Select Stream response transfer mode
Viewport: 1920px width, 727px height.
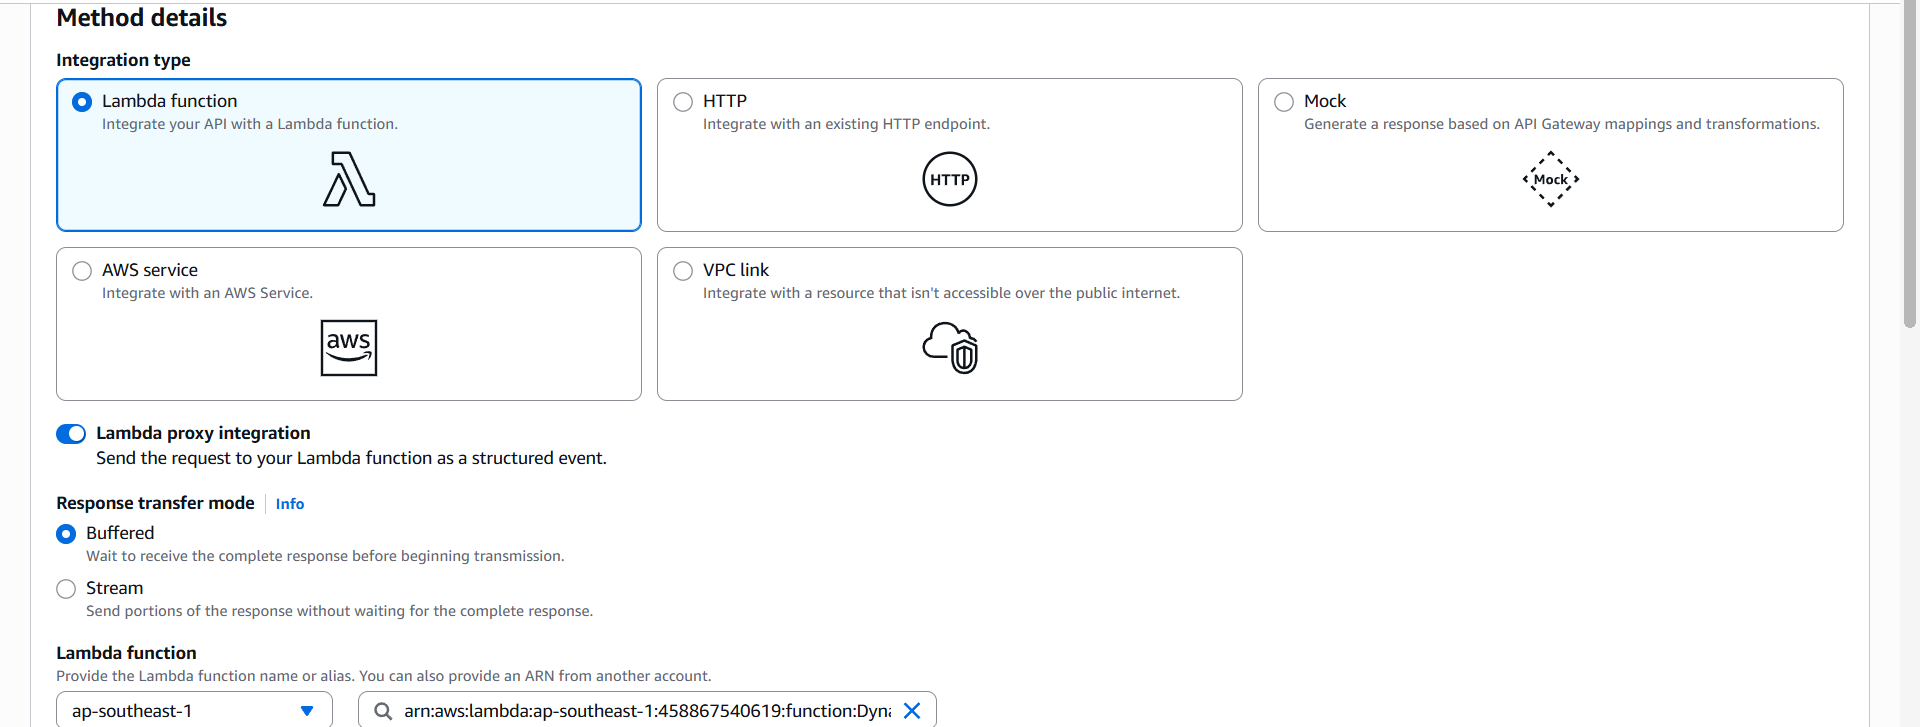[66, 589]
